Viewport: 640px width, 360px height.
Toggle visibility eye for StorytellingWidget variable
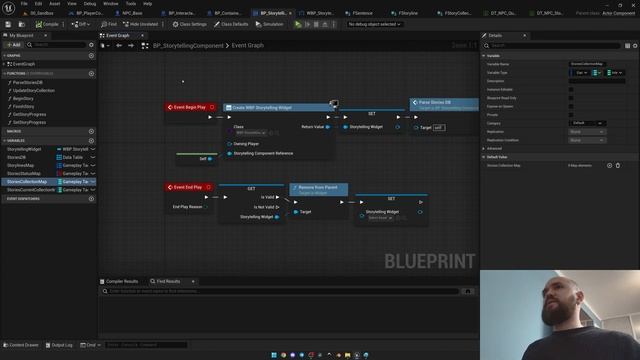(93, 149)
